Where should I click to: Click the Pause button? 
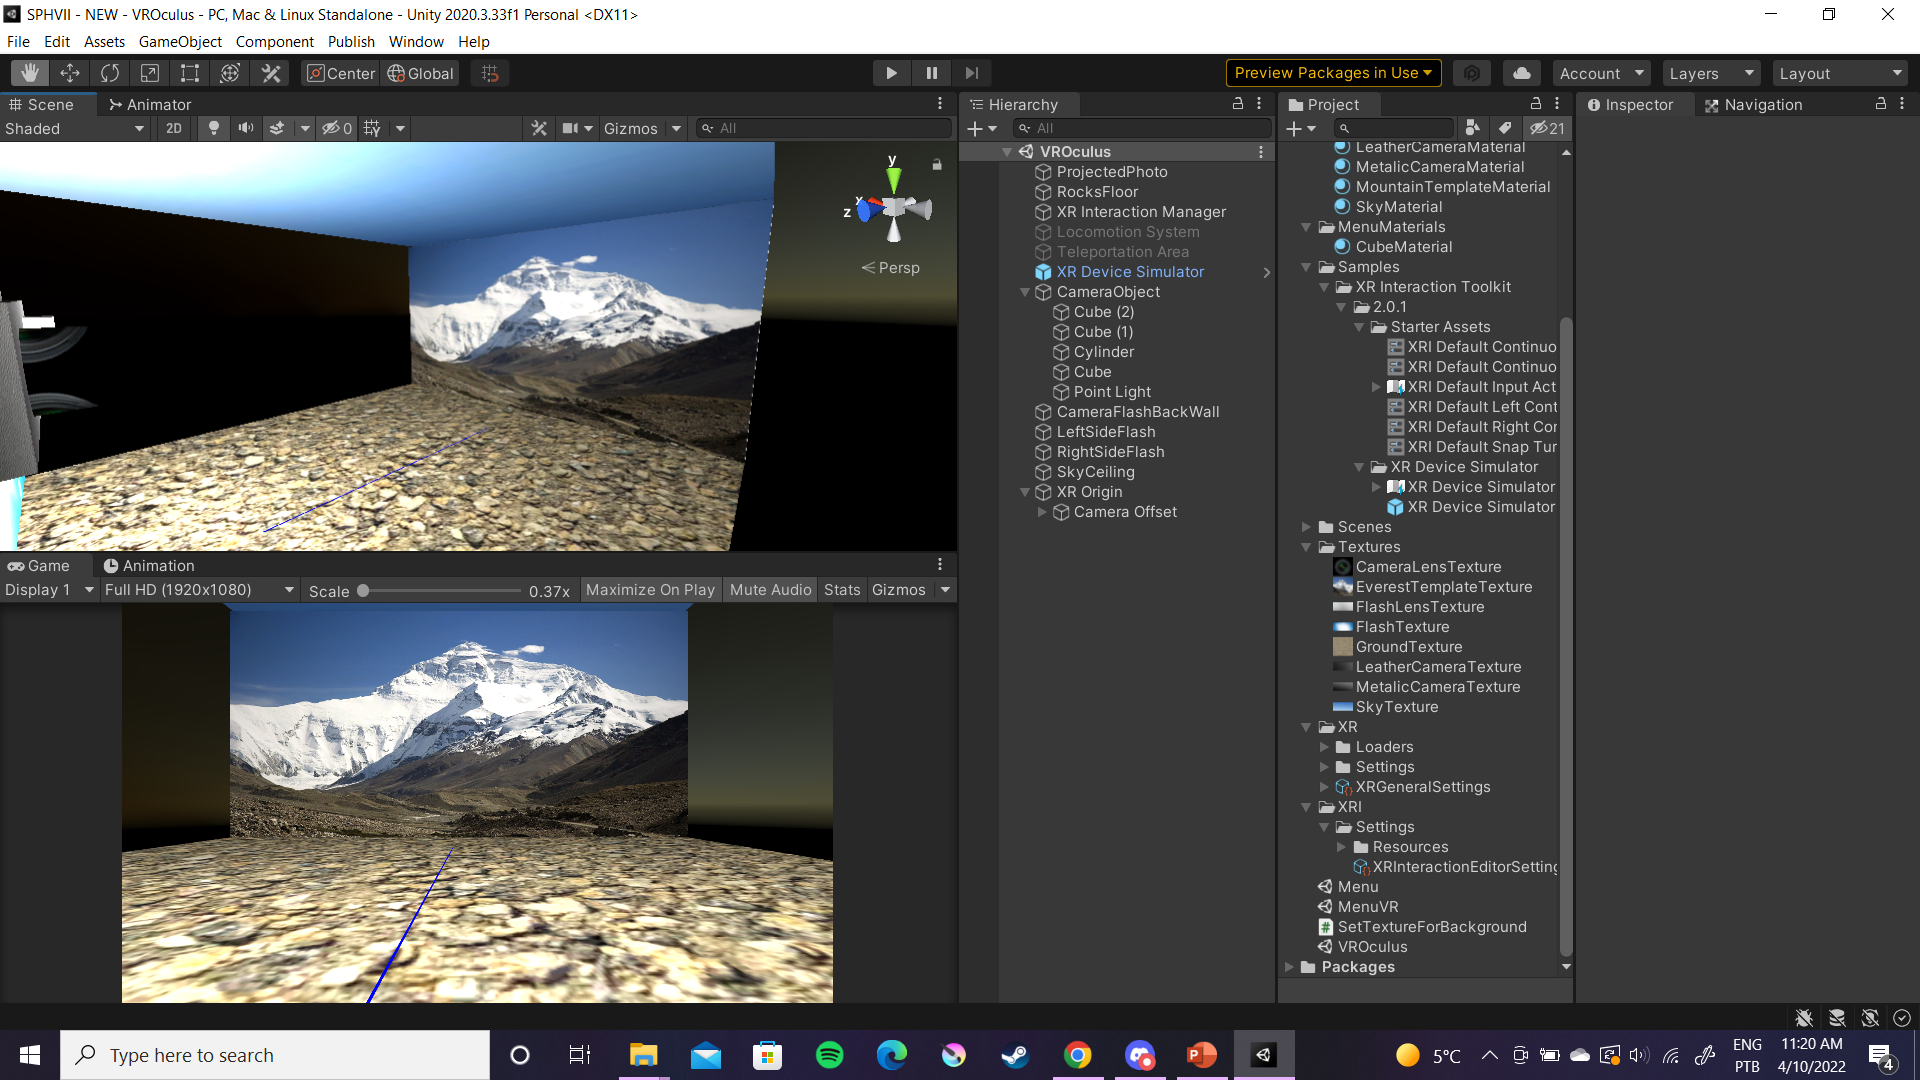[931, 73]
